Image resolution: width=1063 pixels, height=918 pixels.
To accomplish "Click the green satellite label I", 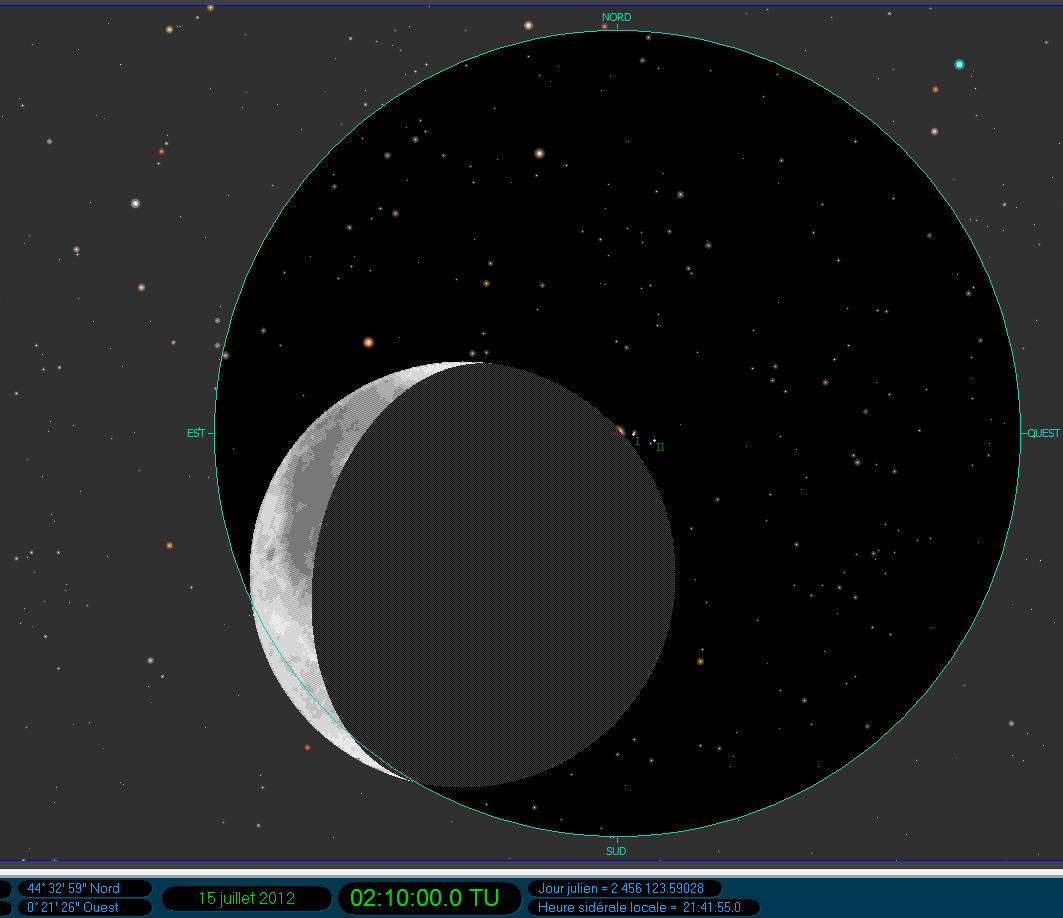I will pyautogui.click(x=637, y=441).
